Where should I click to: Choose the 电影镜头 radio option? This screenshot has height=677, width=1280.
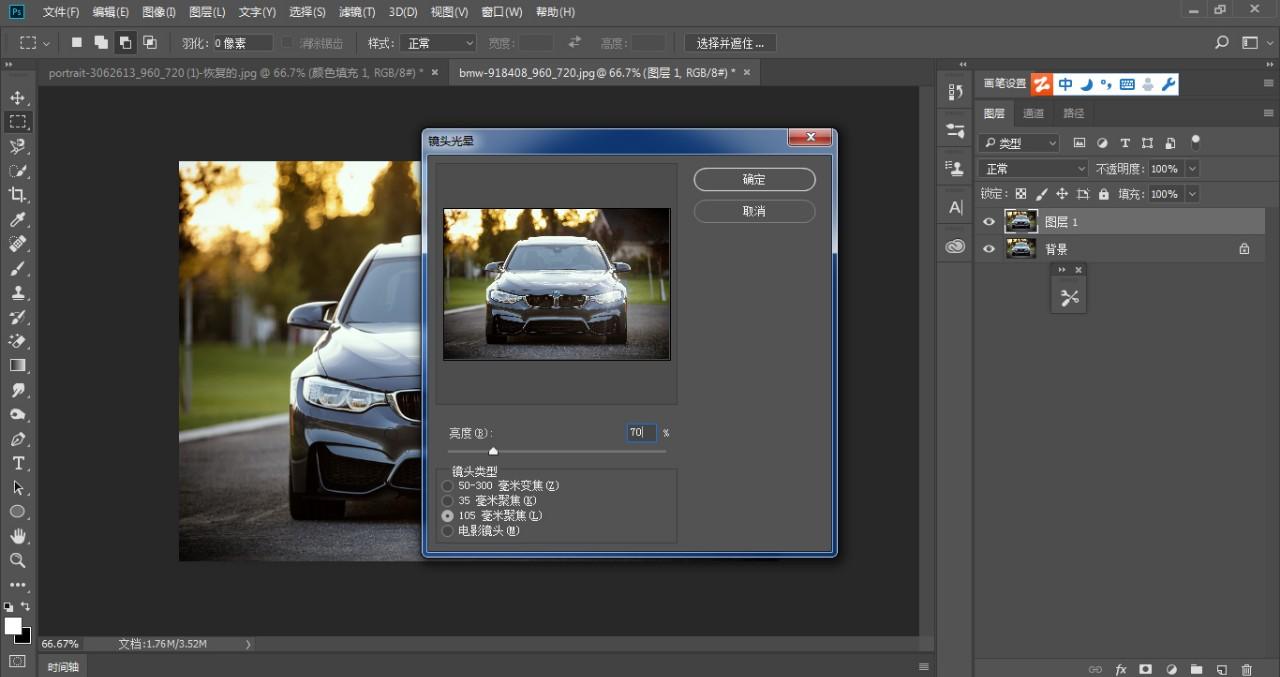click(x=448, y=531)
